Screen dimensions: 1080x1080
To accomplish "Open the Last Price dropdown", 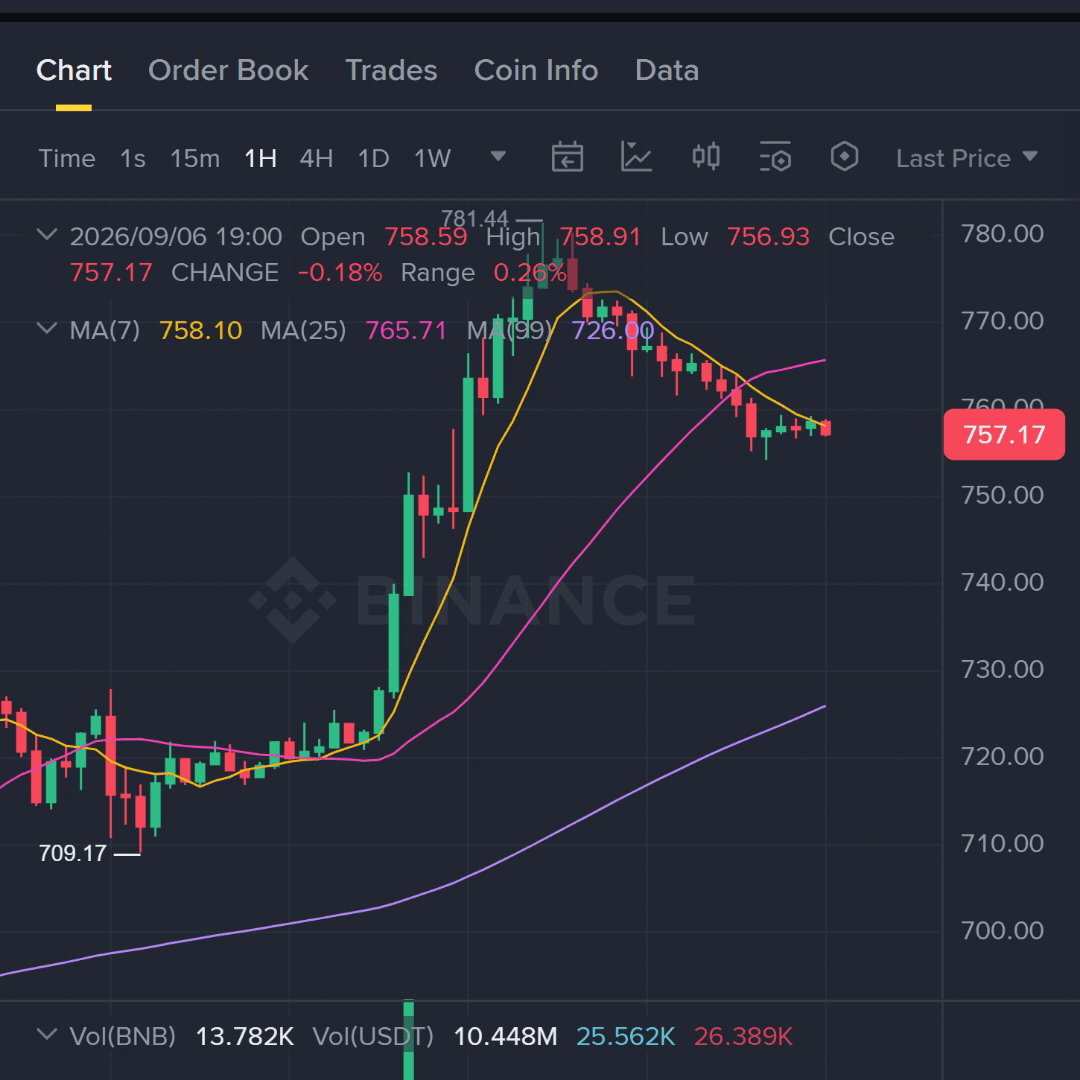I will click(x=966, y=158).
